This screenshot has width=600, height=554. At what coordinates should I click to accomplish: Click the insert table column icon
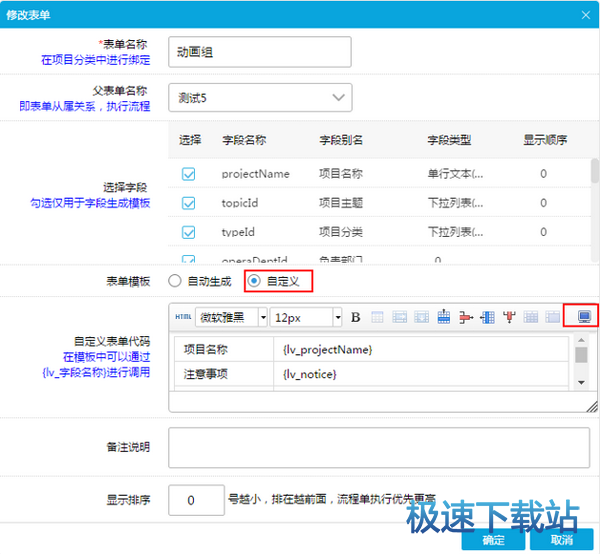(x=488, y=317)
